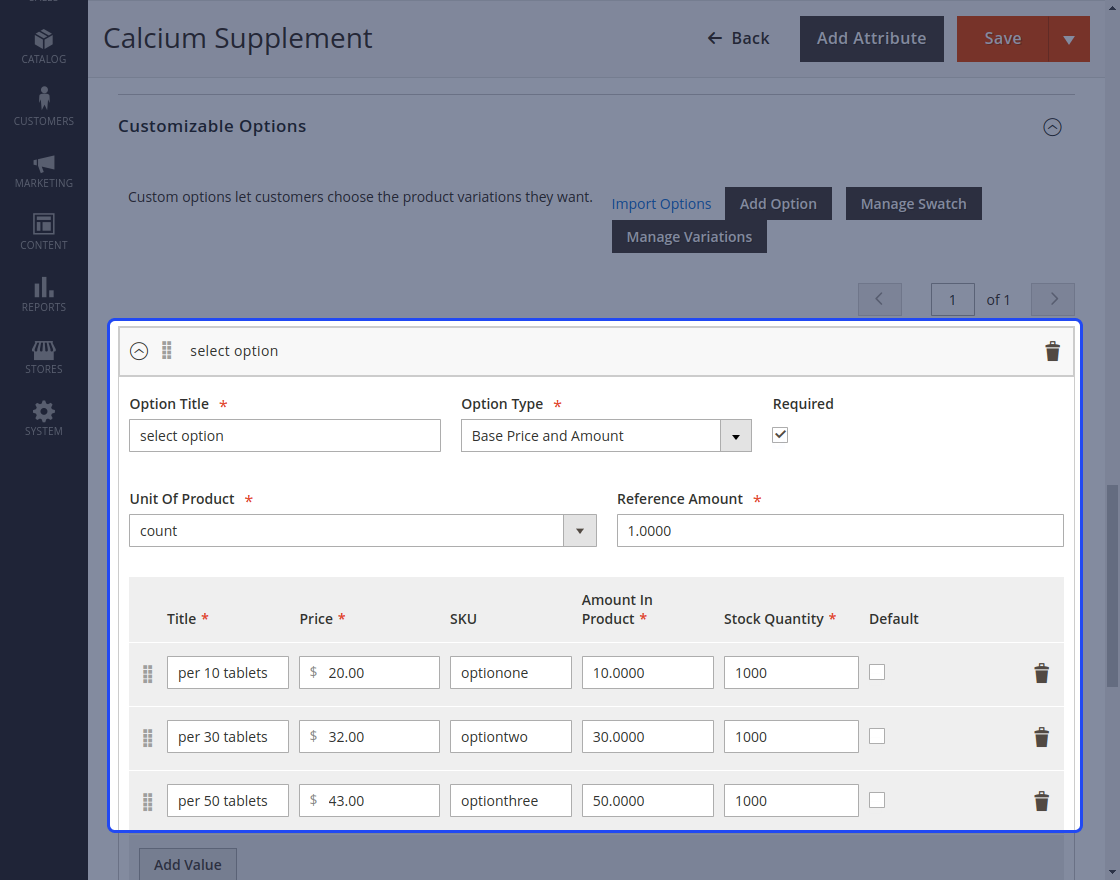Edit the 32.00 price field

369,736
